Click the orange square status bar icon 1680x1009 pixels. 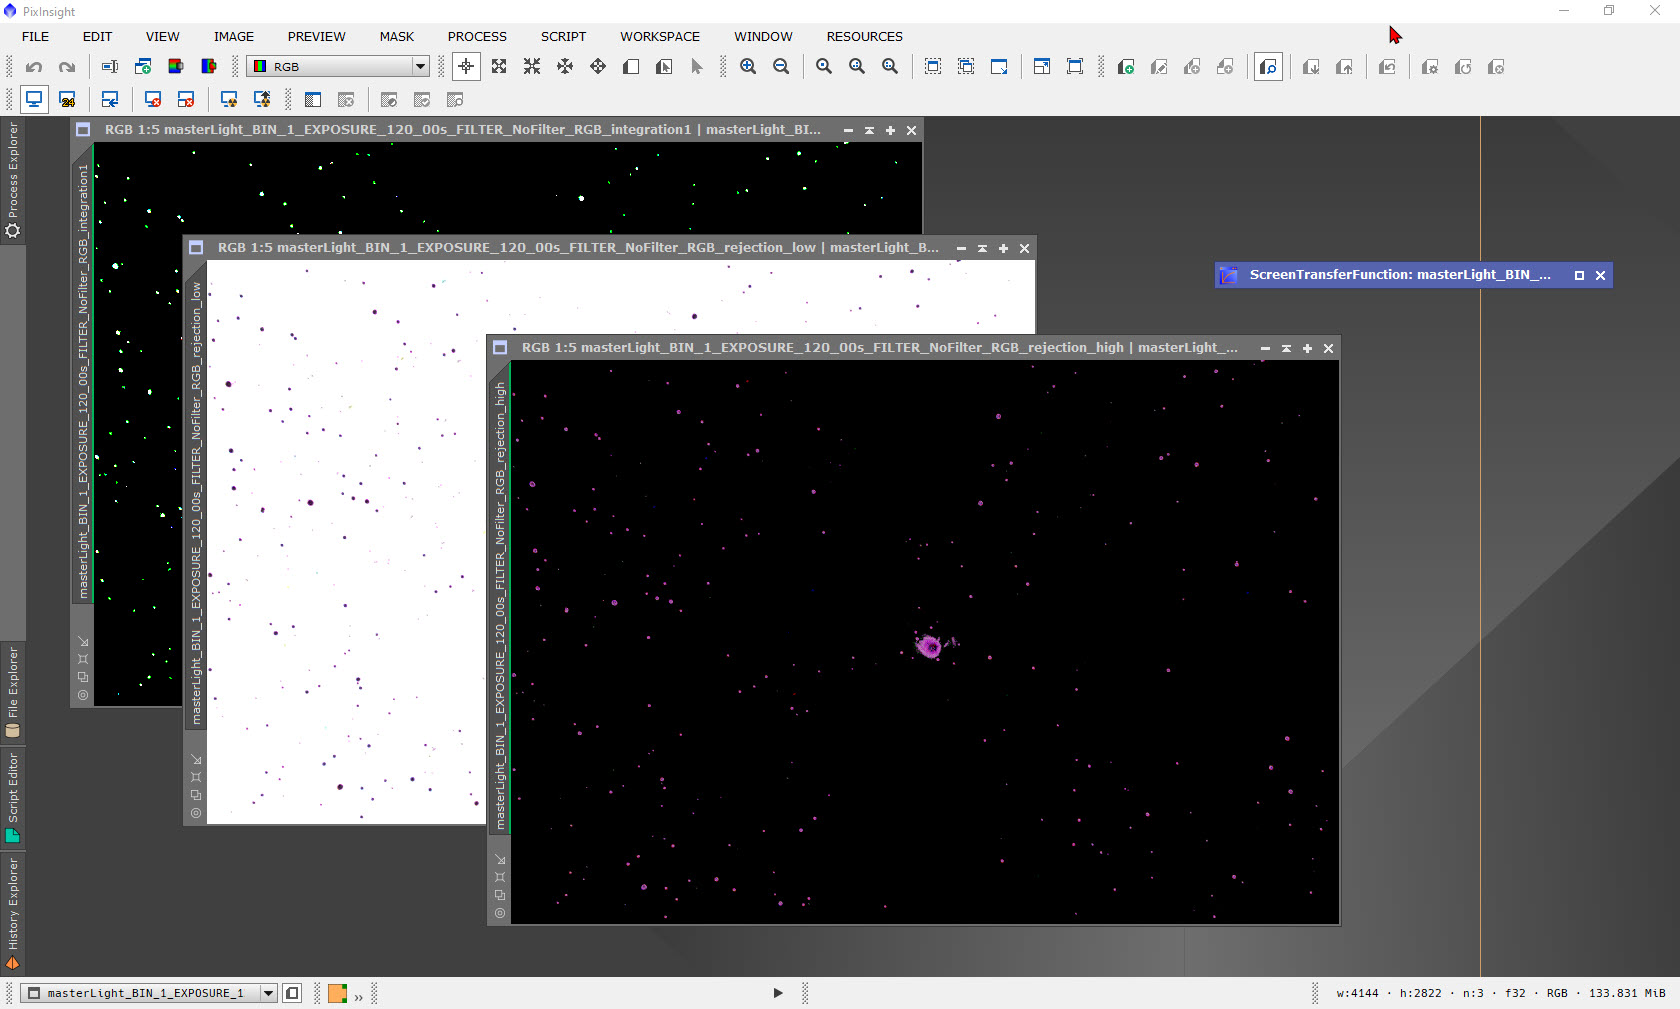337,993
